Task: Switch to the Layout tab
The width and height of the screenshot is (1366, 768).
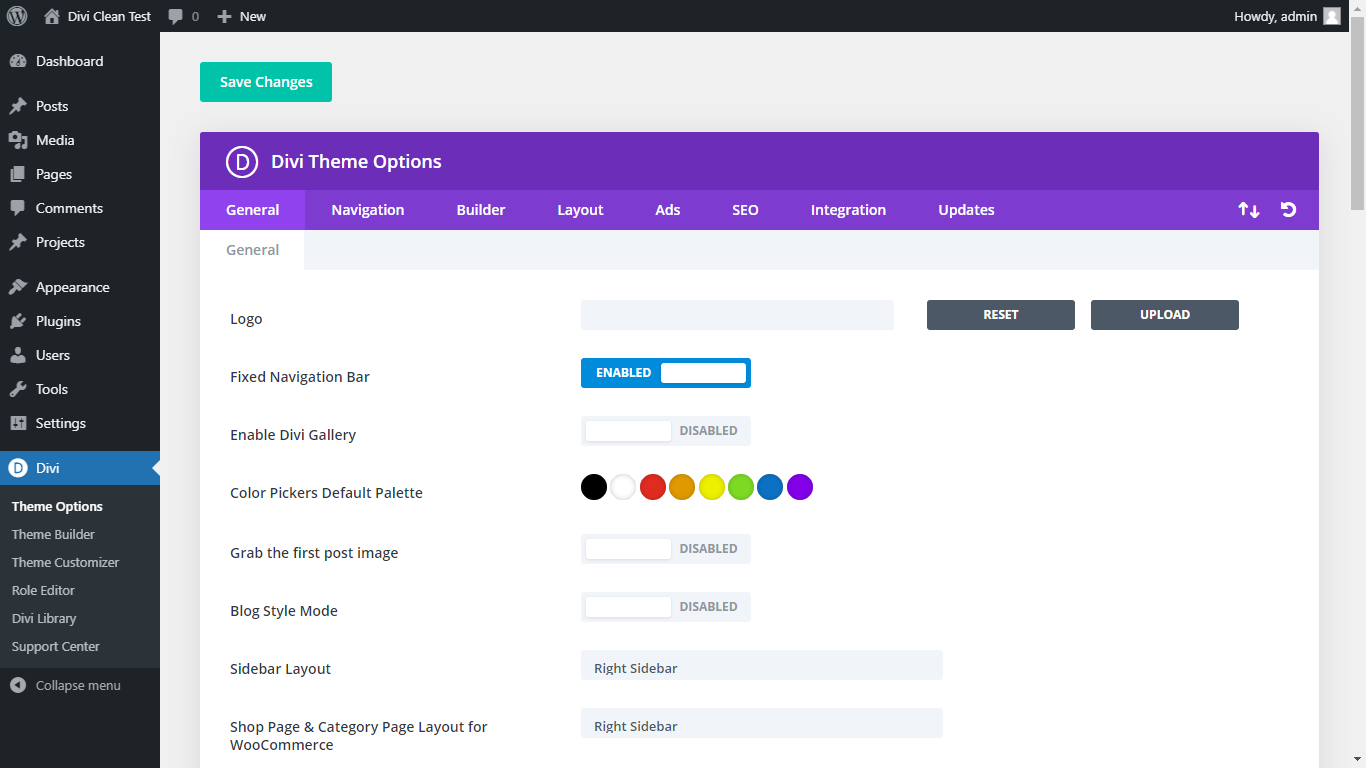Action: click(x=580, y=210)
